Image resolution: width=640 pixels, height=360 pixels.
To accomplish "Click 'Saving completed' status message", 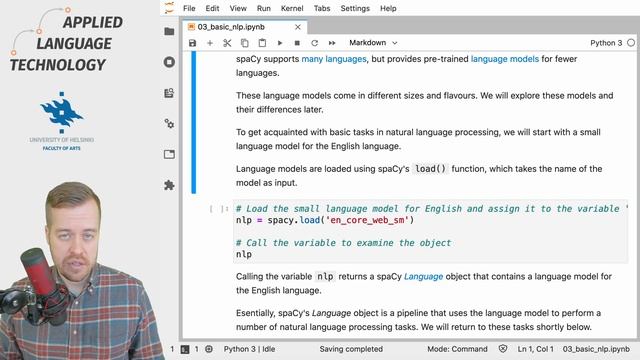I will pyautogui.click(x=351, y=349).
